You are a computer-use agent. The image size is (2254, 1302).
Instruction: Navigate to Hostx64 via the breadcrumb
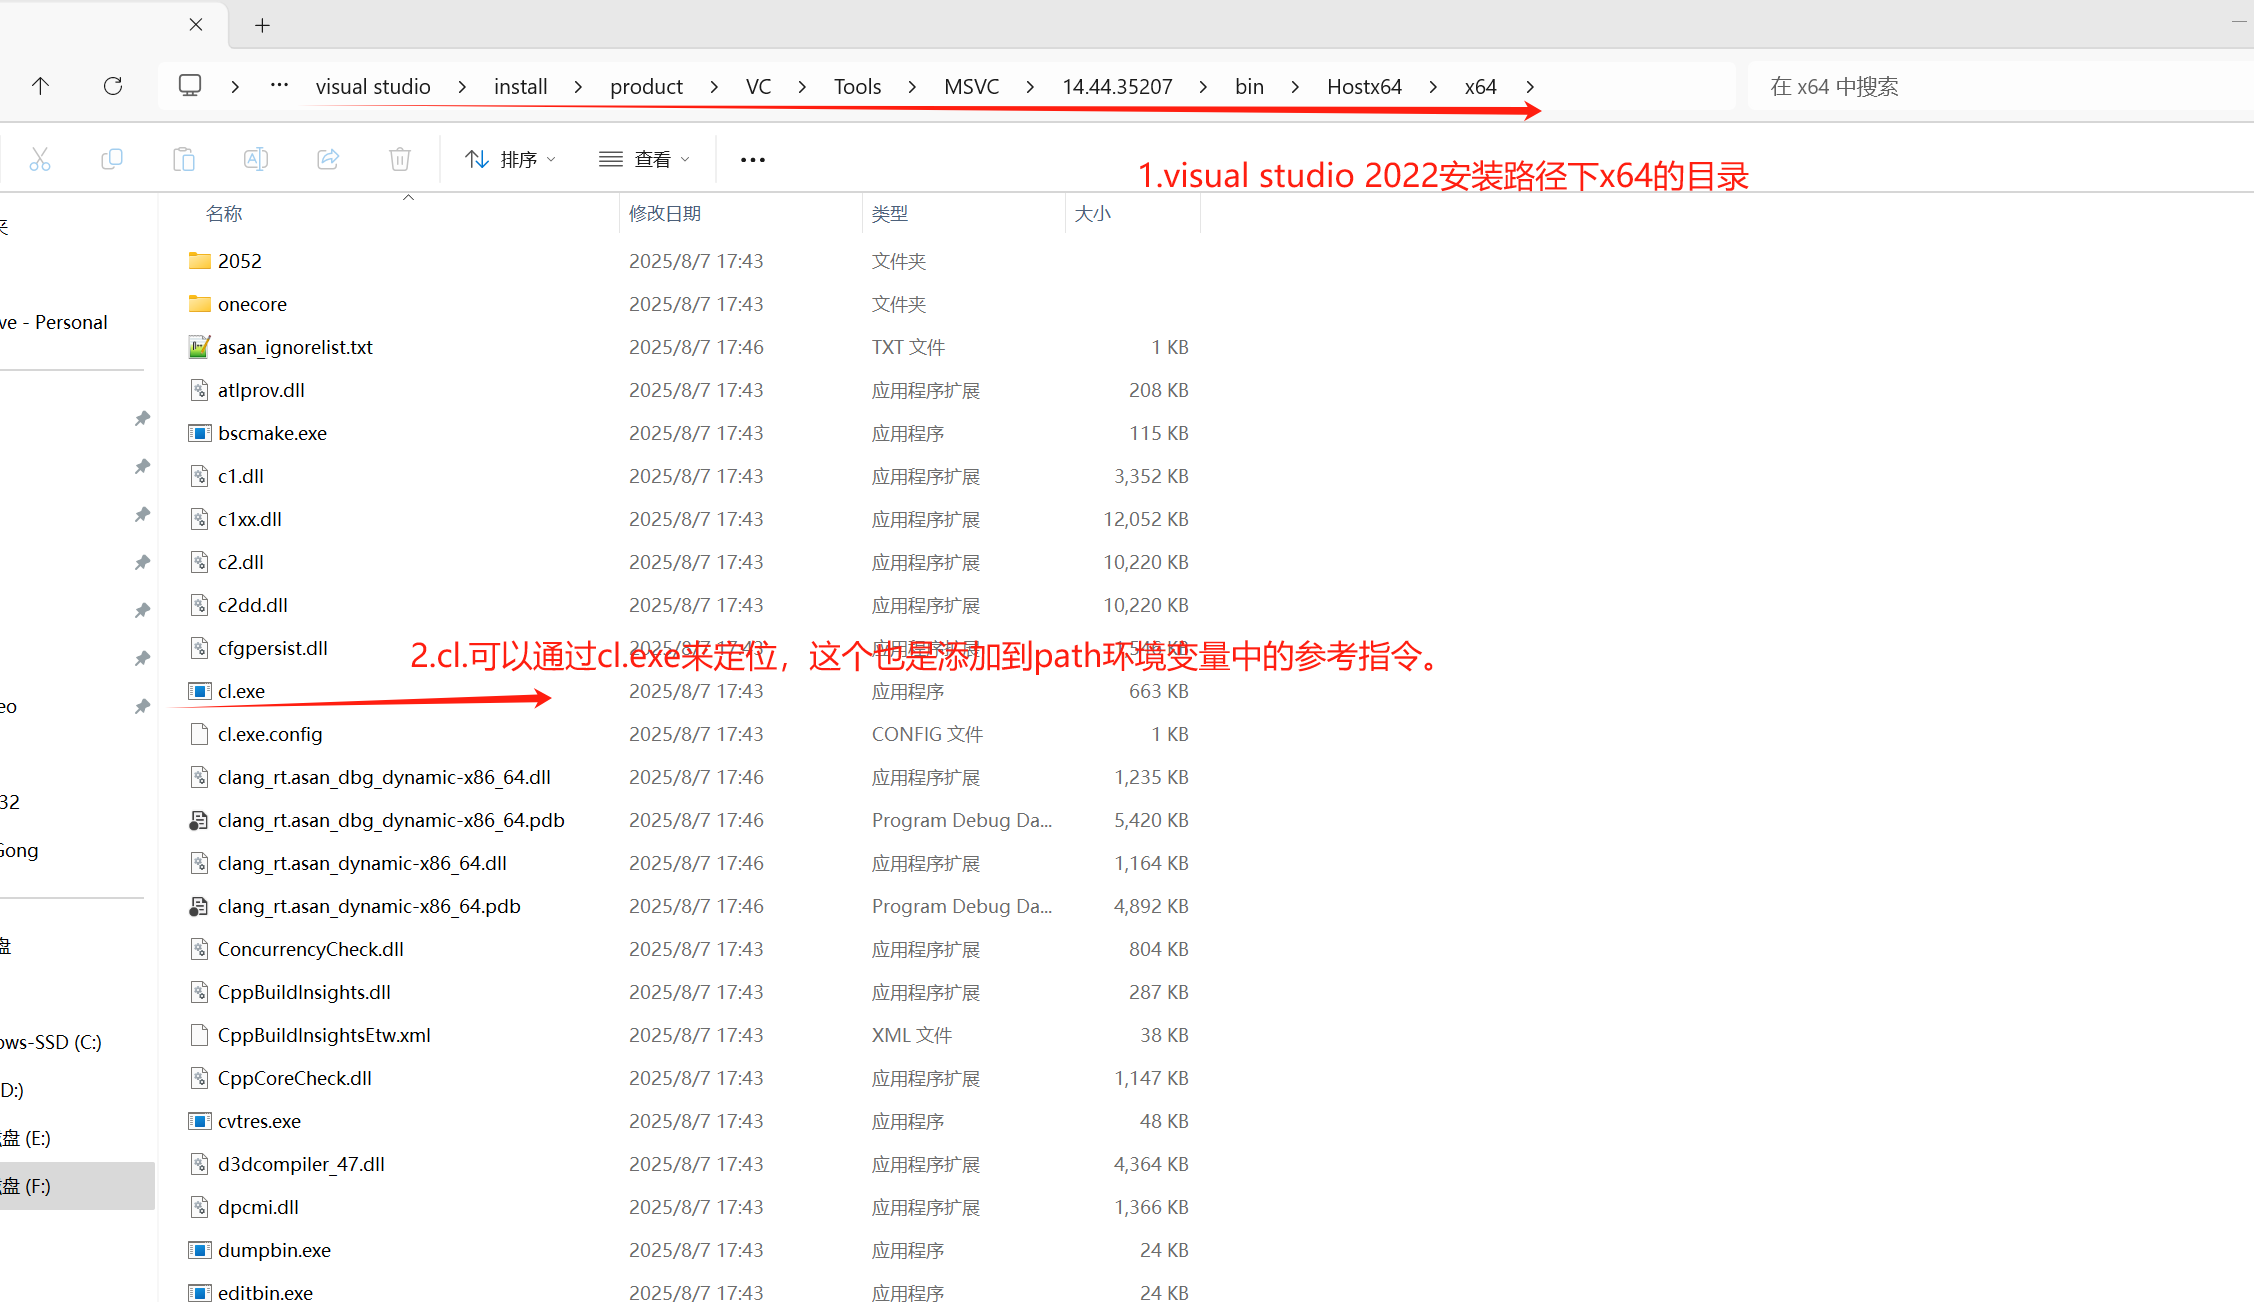(x=1364, y=86)
